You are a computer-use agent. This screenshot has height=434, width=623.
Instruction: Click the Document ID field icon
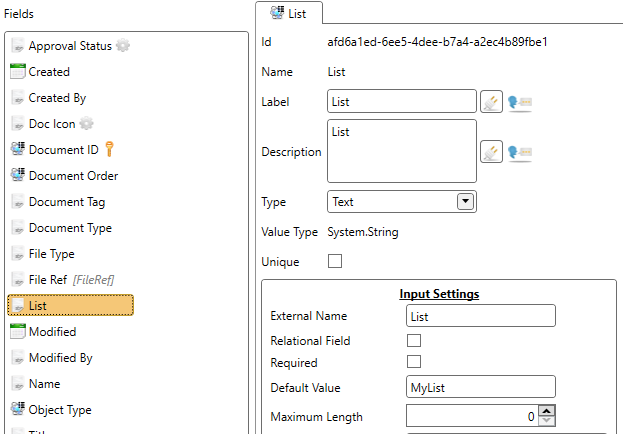click(x=17, y=149)
